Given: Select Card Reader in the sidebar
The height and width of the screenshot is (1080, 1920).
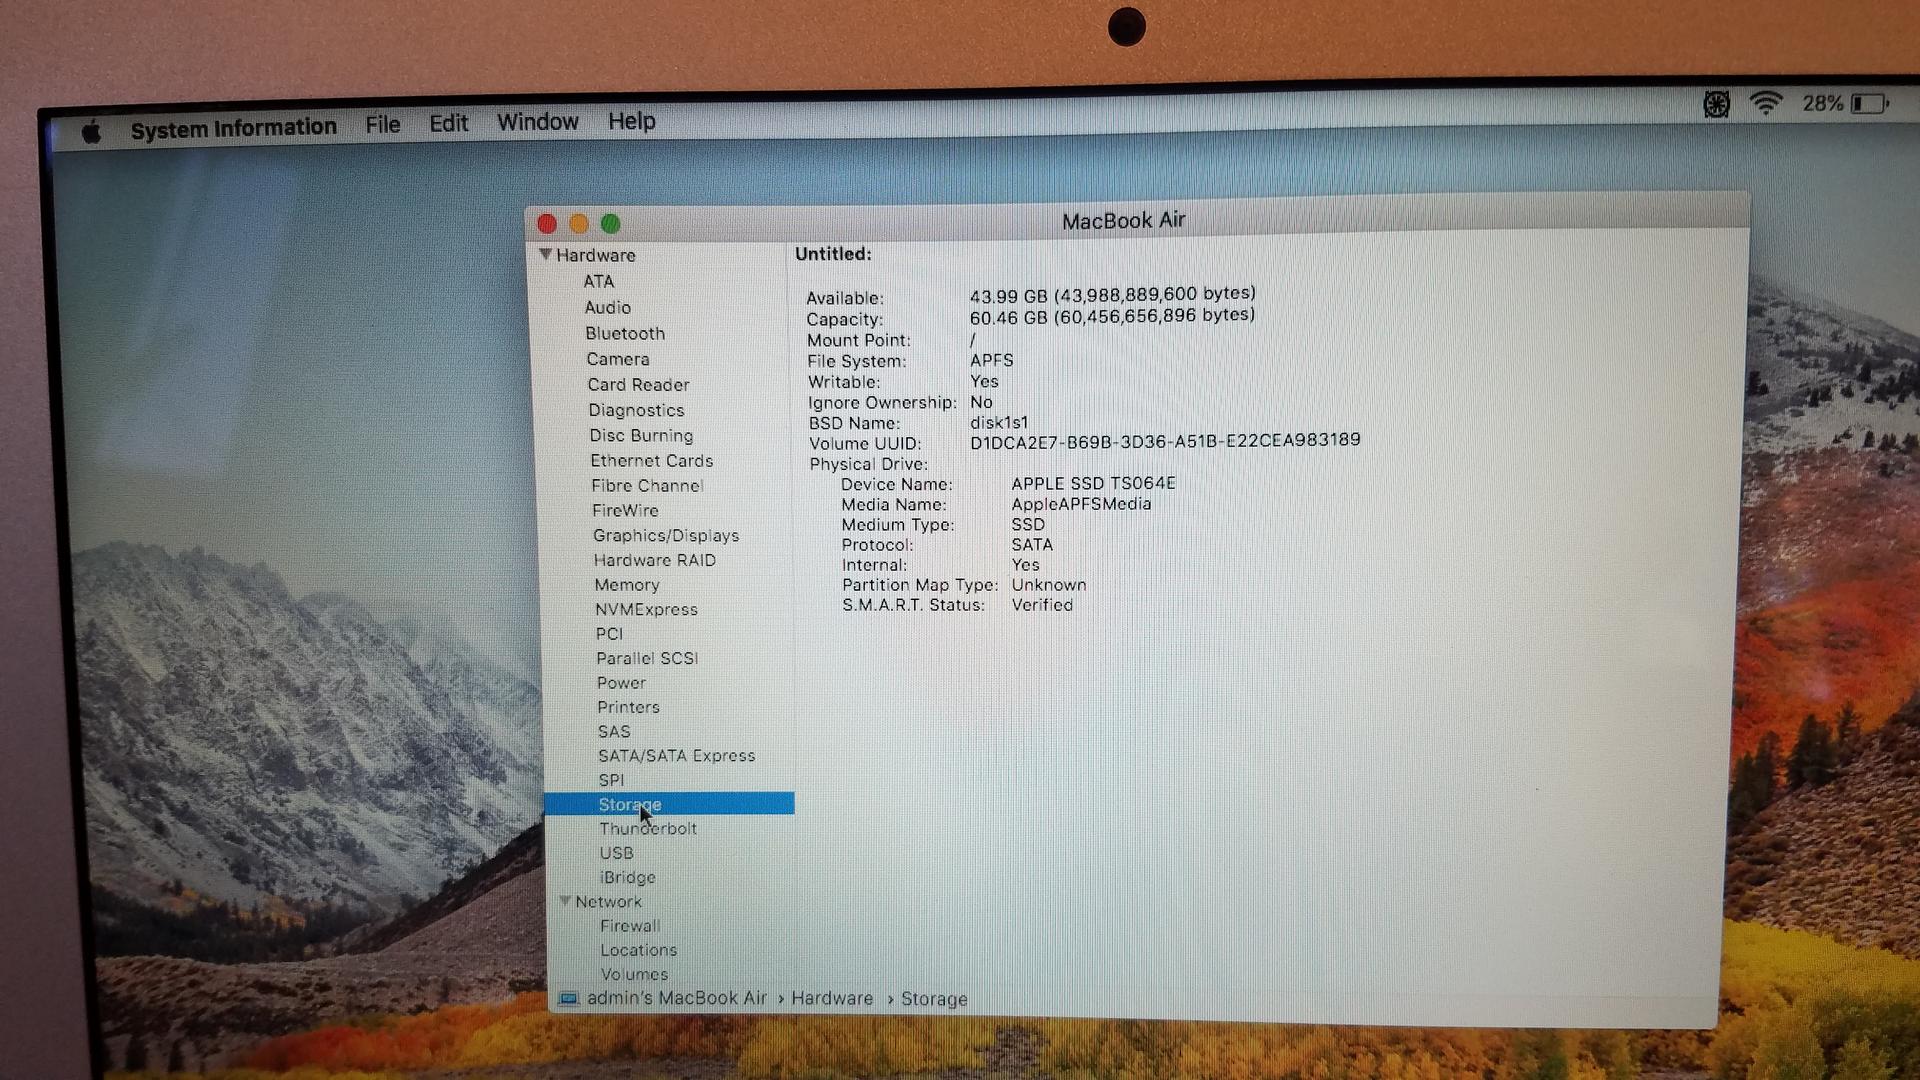Looking at the screenshot, I should coord(638,385).
